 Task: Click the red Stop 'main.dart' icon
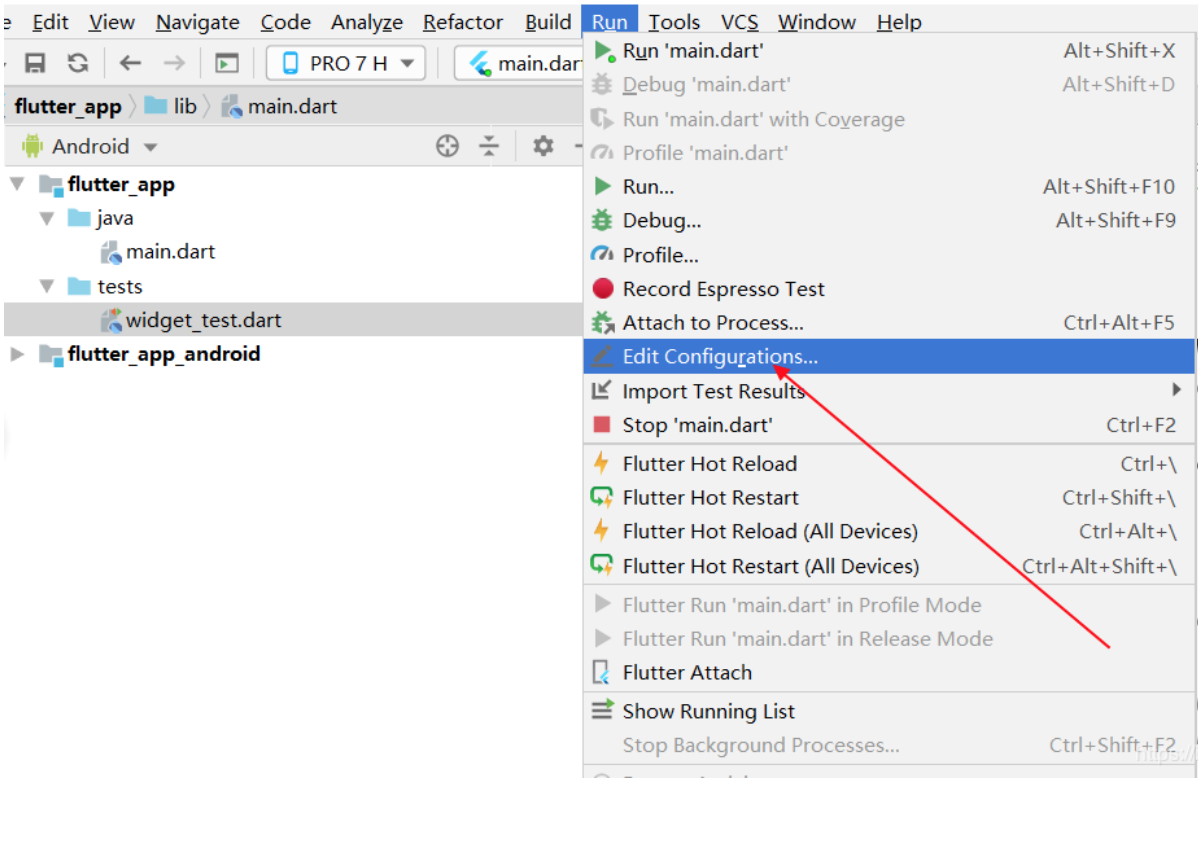coord(602,424)
